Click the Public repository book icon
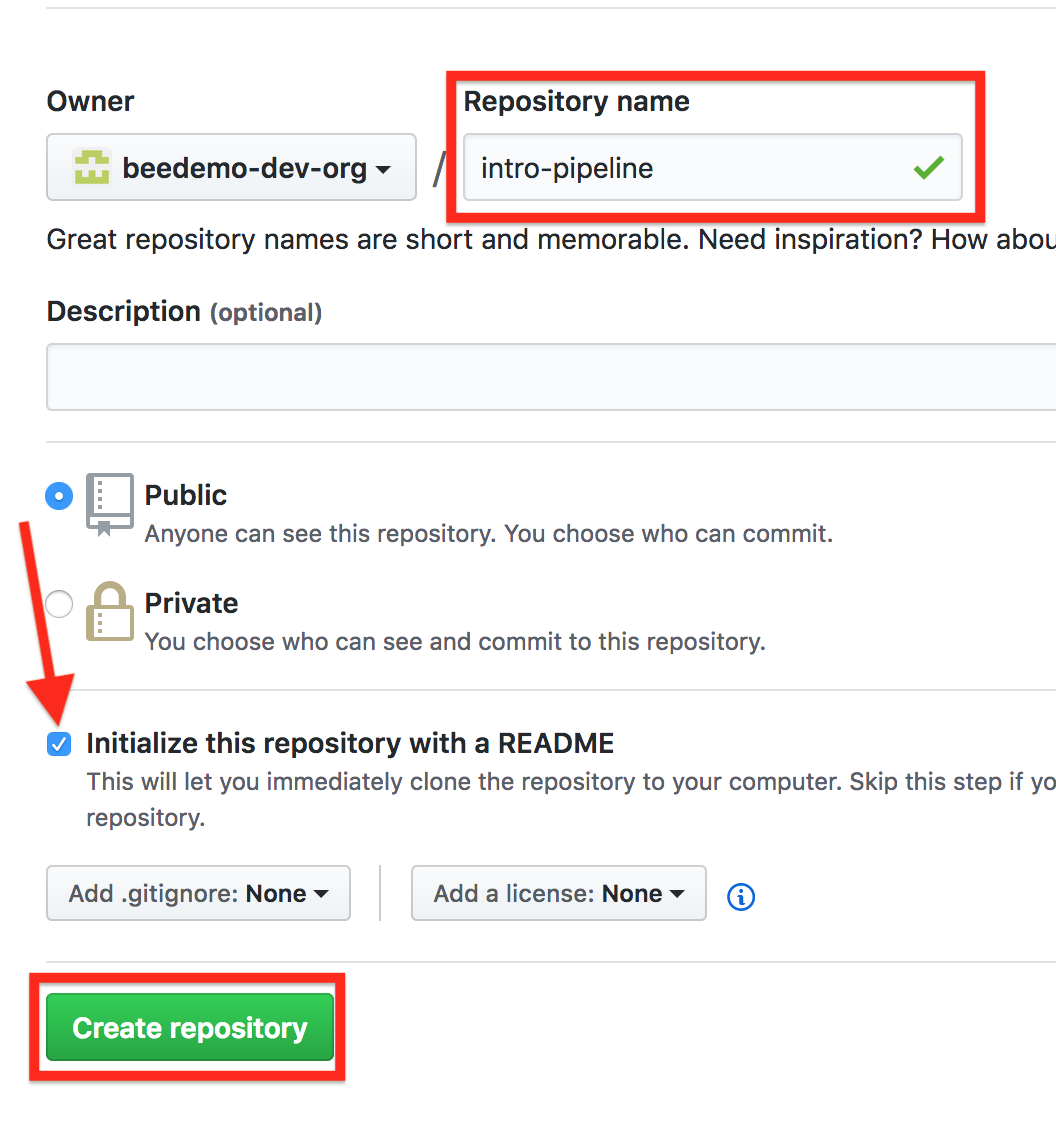Screen dimensions: 1056x1122 [x=109, y=504]
